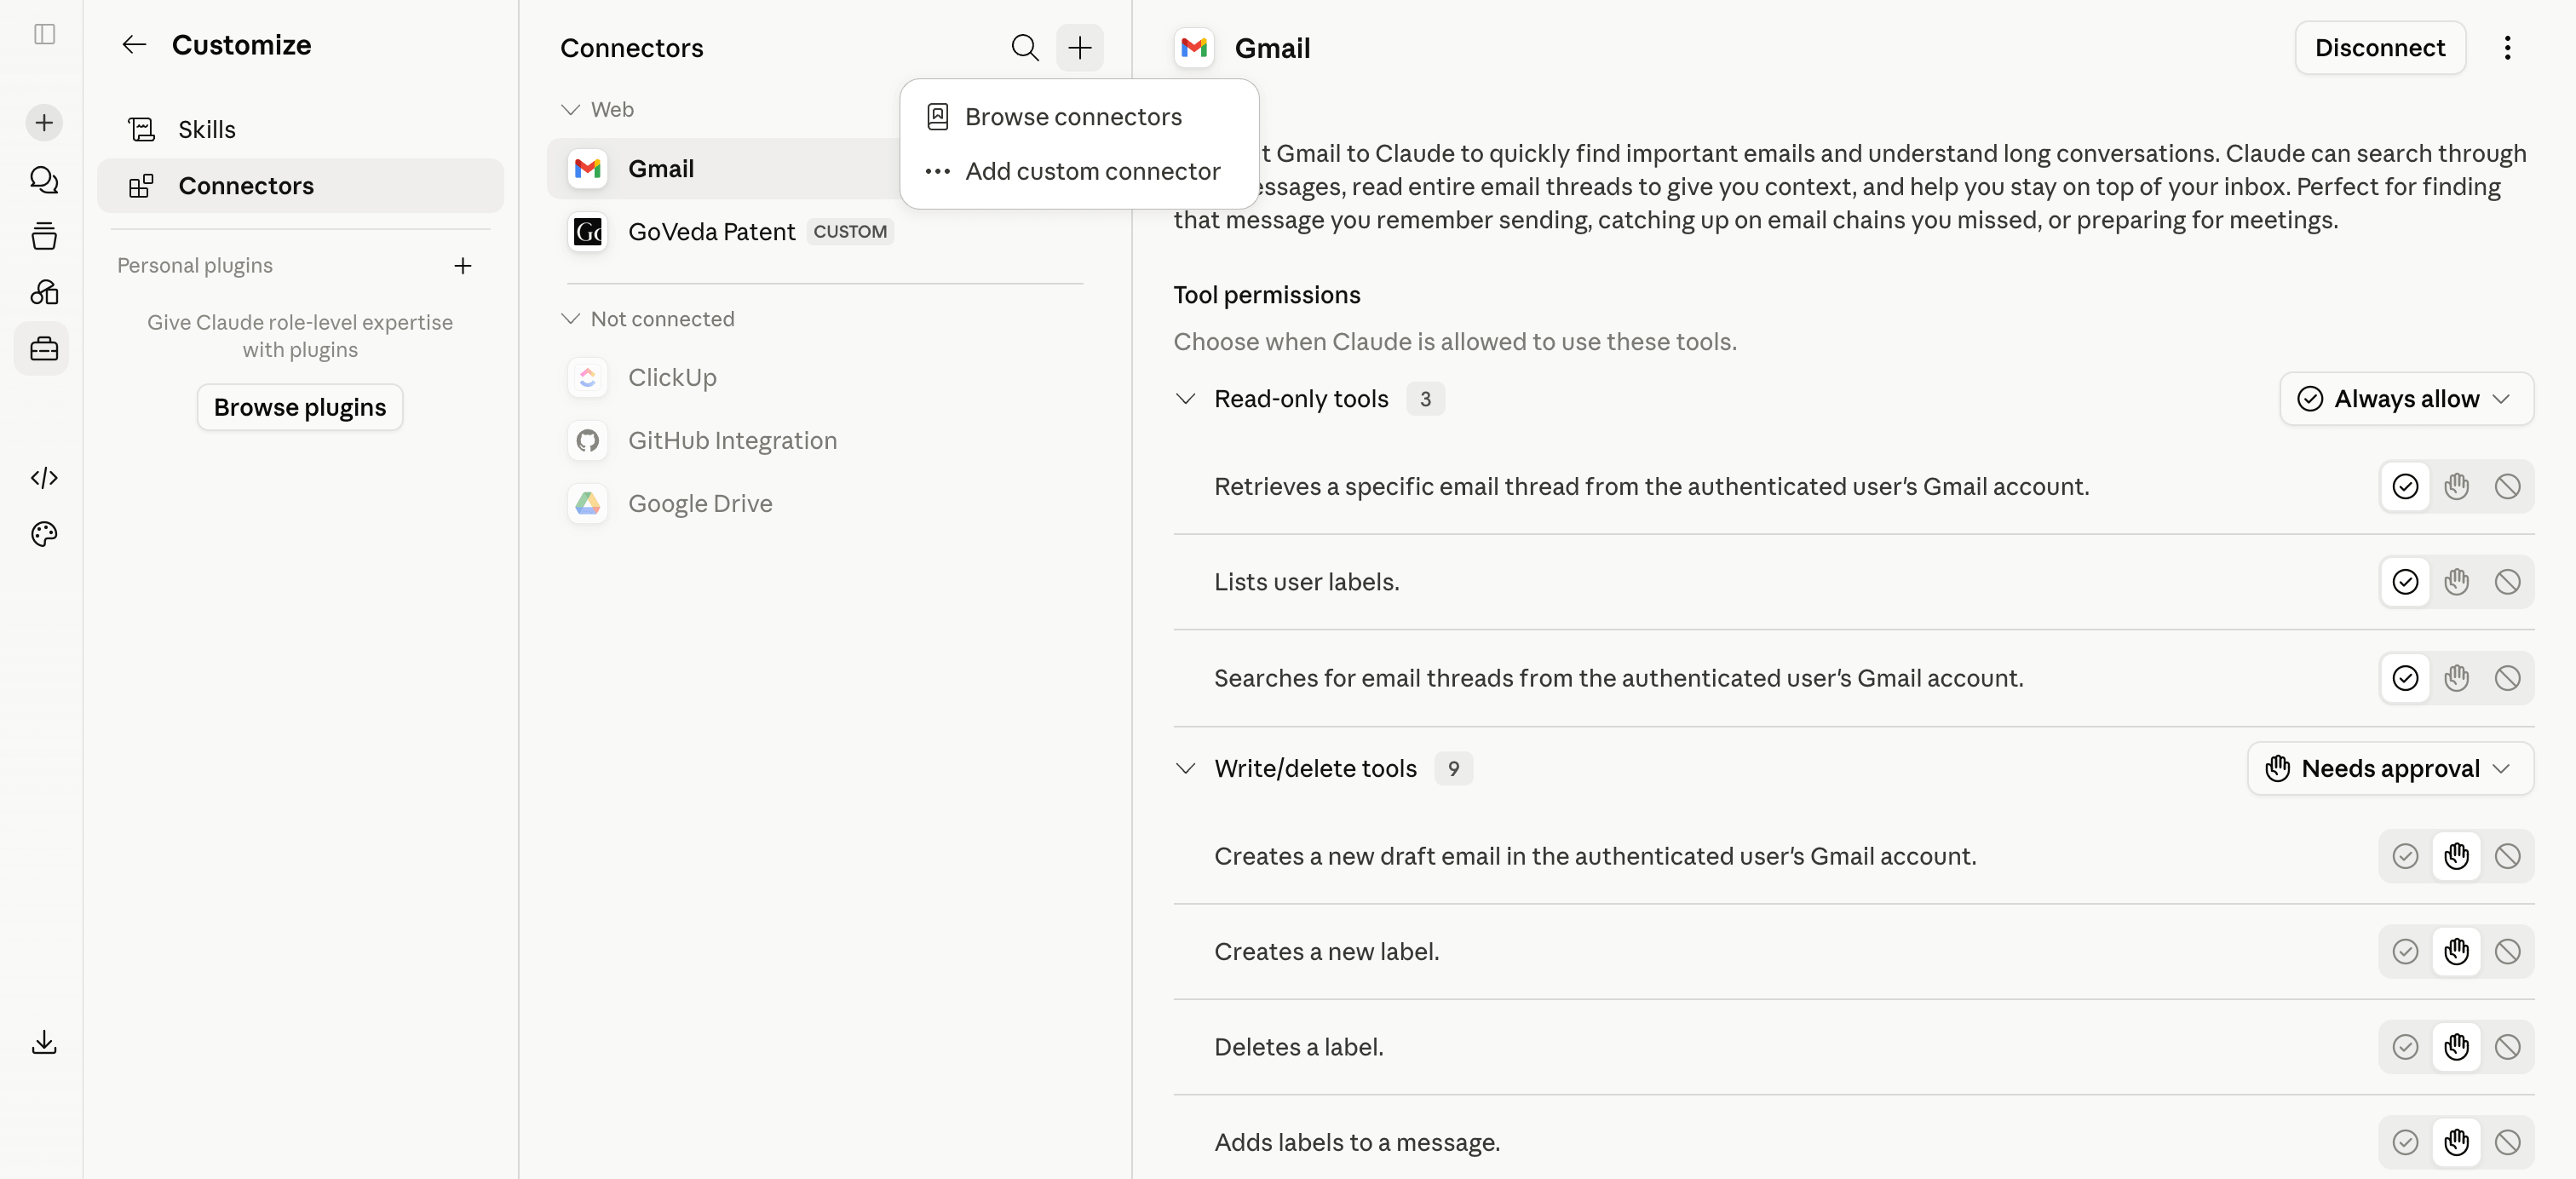Set Deletes a label to needs approval
This screenshot has width=2576, height=1179.
pyautogui.click(x=2456, y=1047)
